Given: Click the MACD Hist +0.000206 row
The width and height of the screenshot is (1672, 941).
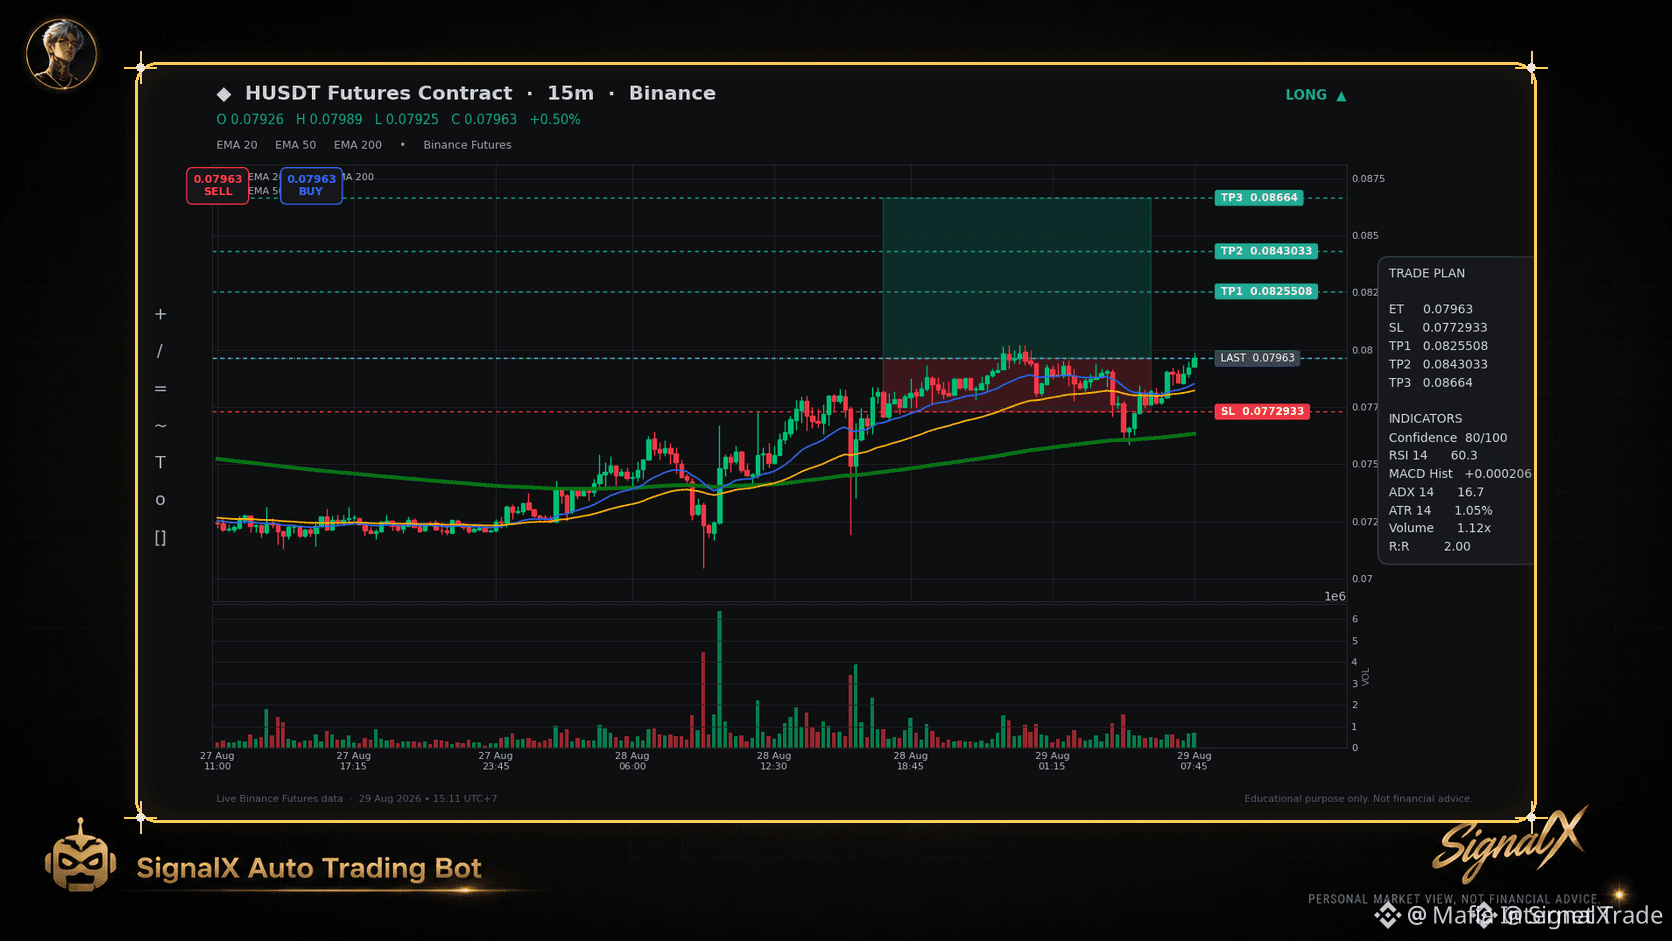Looking at the screenshot, I should [x=1460, y=473].
